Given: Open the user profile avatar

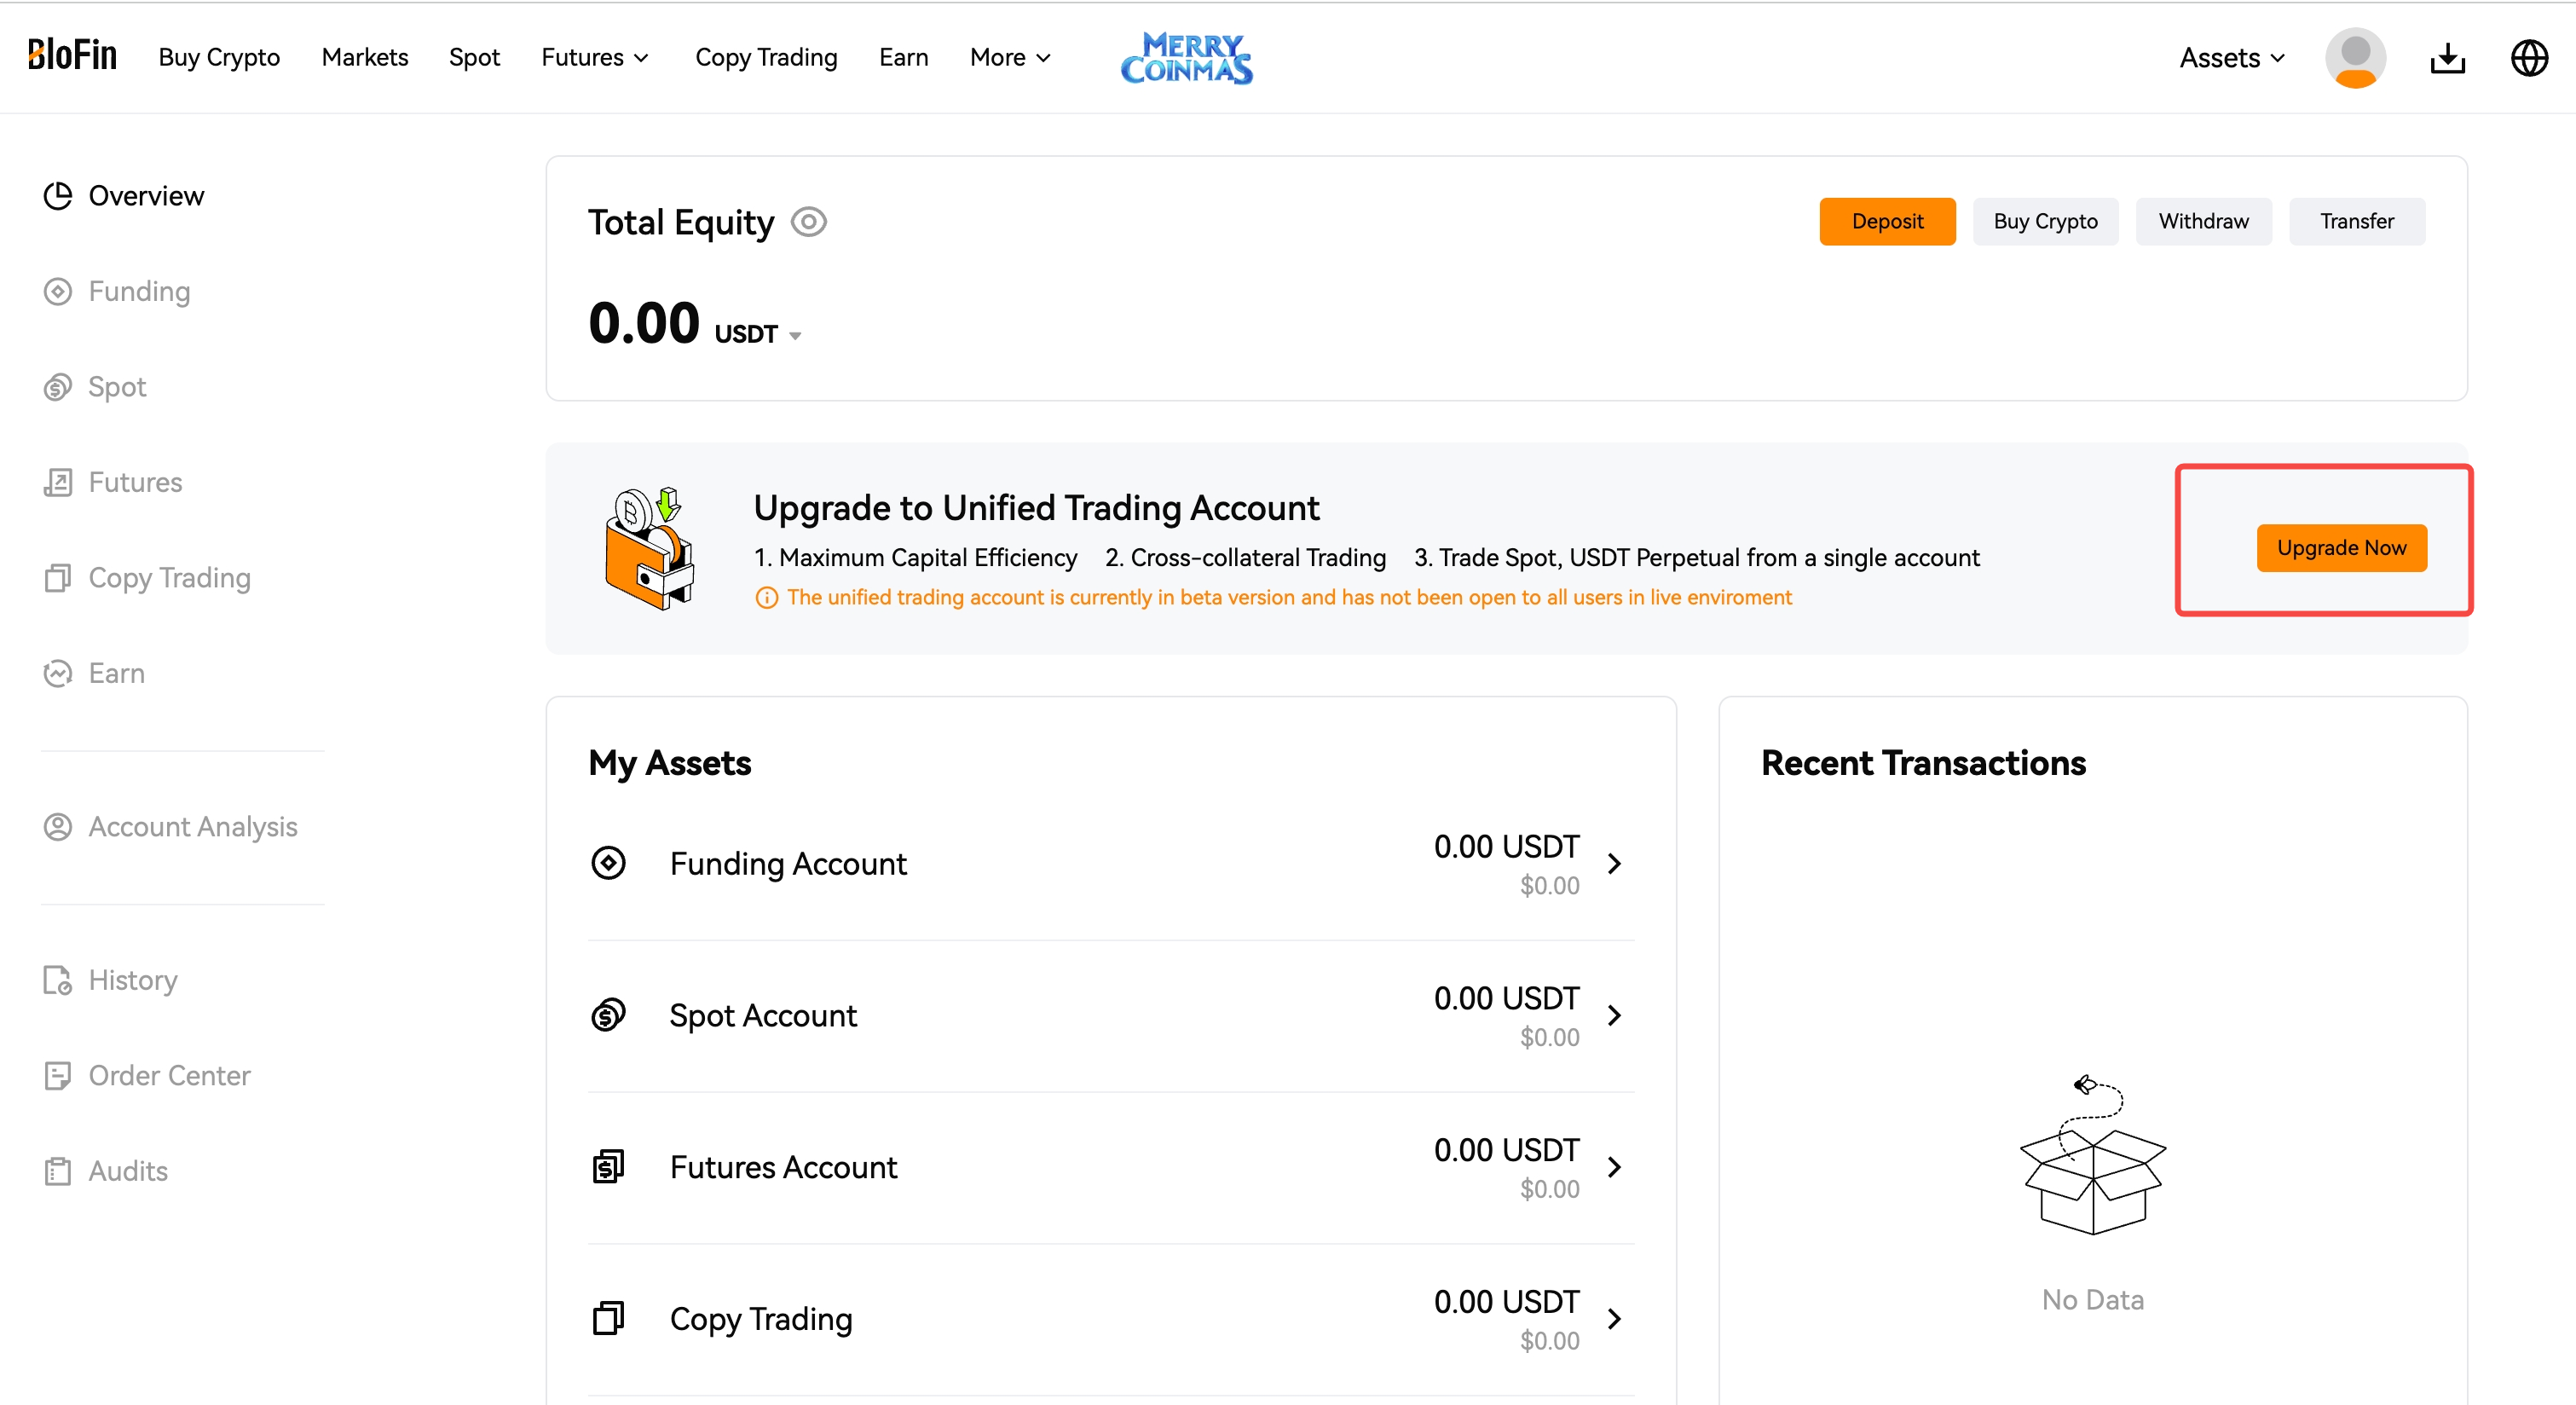Looking at the screenshot, I should point(2355,58).
